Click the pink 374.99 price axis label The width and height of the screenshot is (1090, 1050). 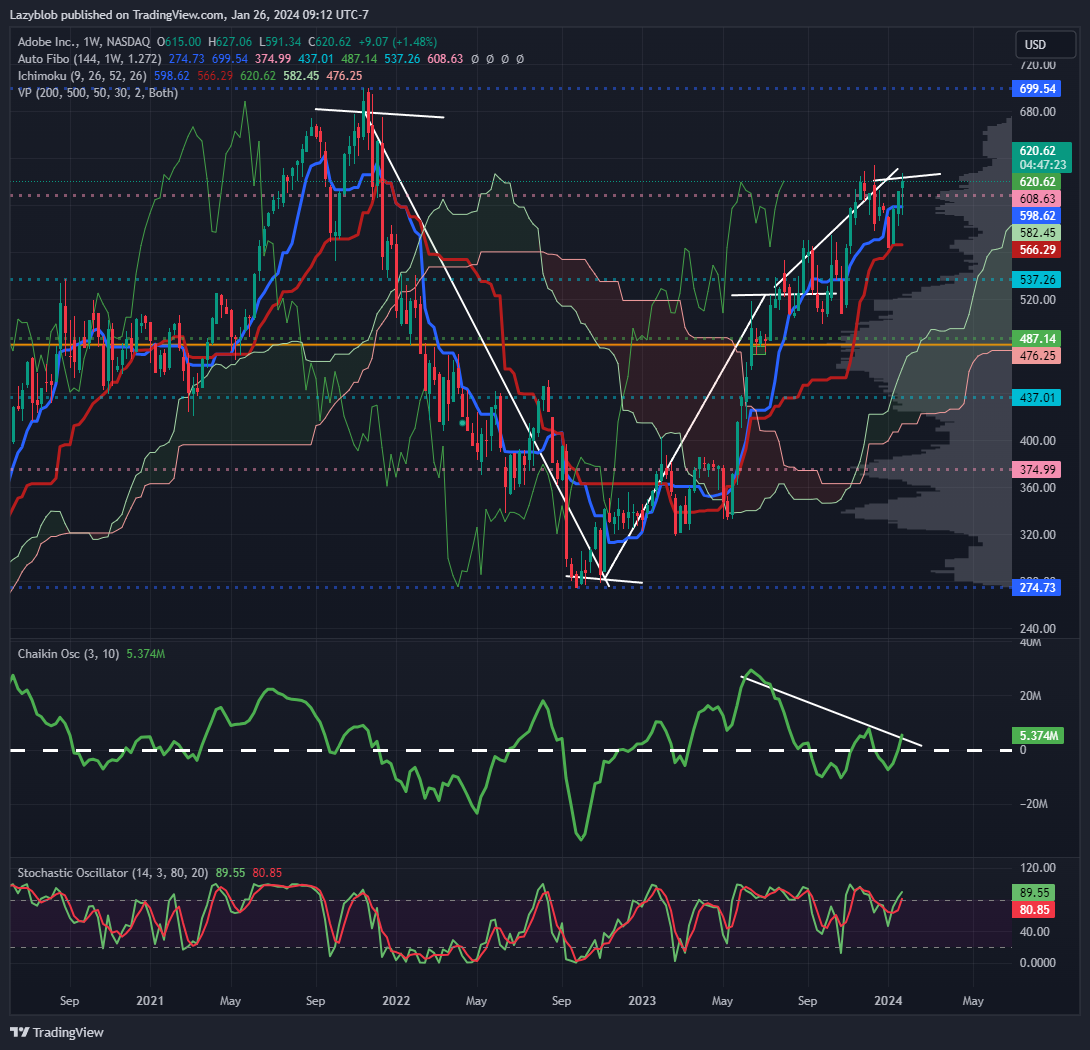[x=1036, y=469]
